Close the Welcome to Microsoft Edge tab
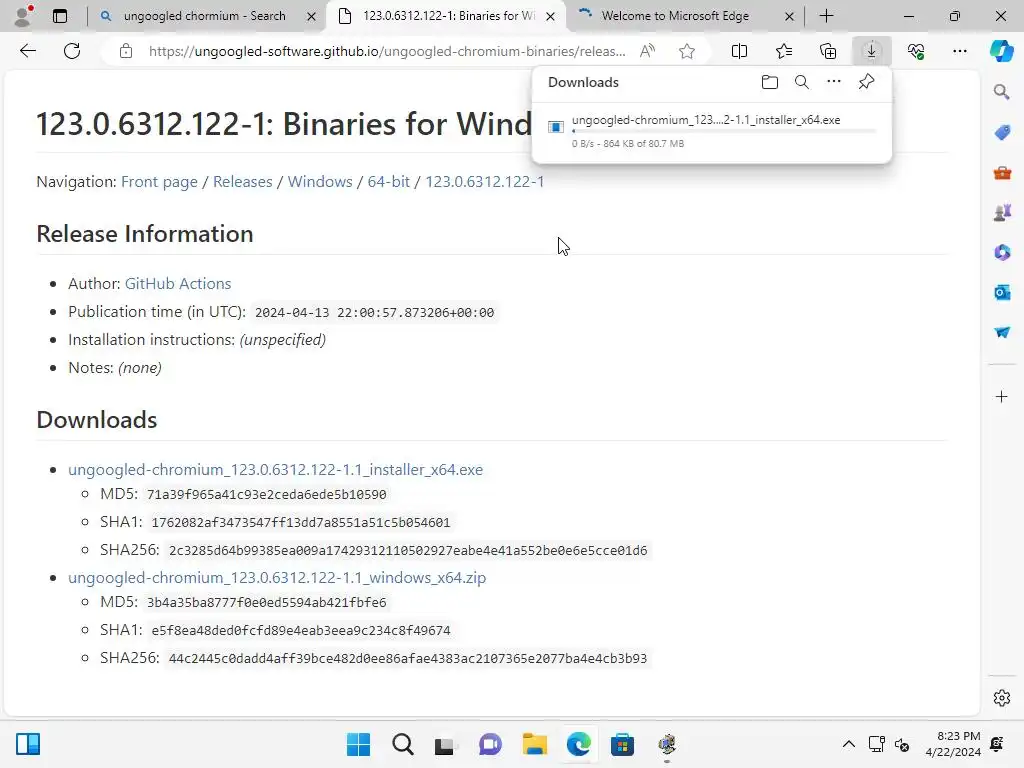This screenshot has height=768, width=1024. tap(789, 16)
